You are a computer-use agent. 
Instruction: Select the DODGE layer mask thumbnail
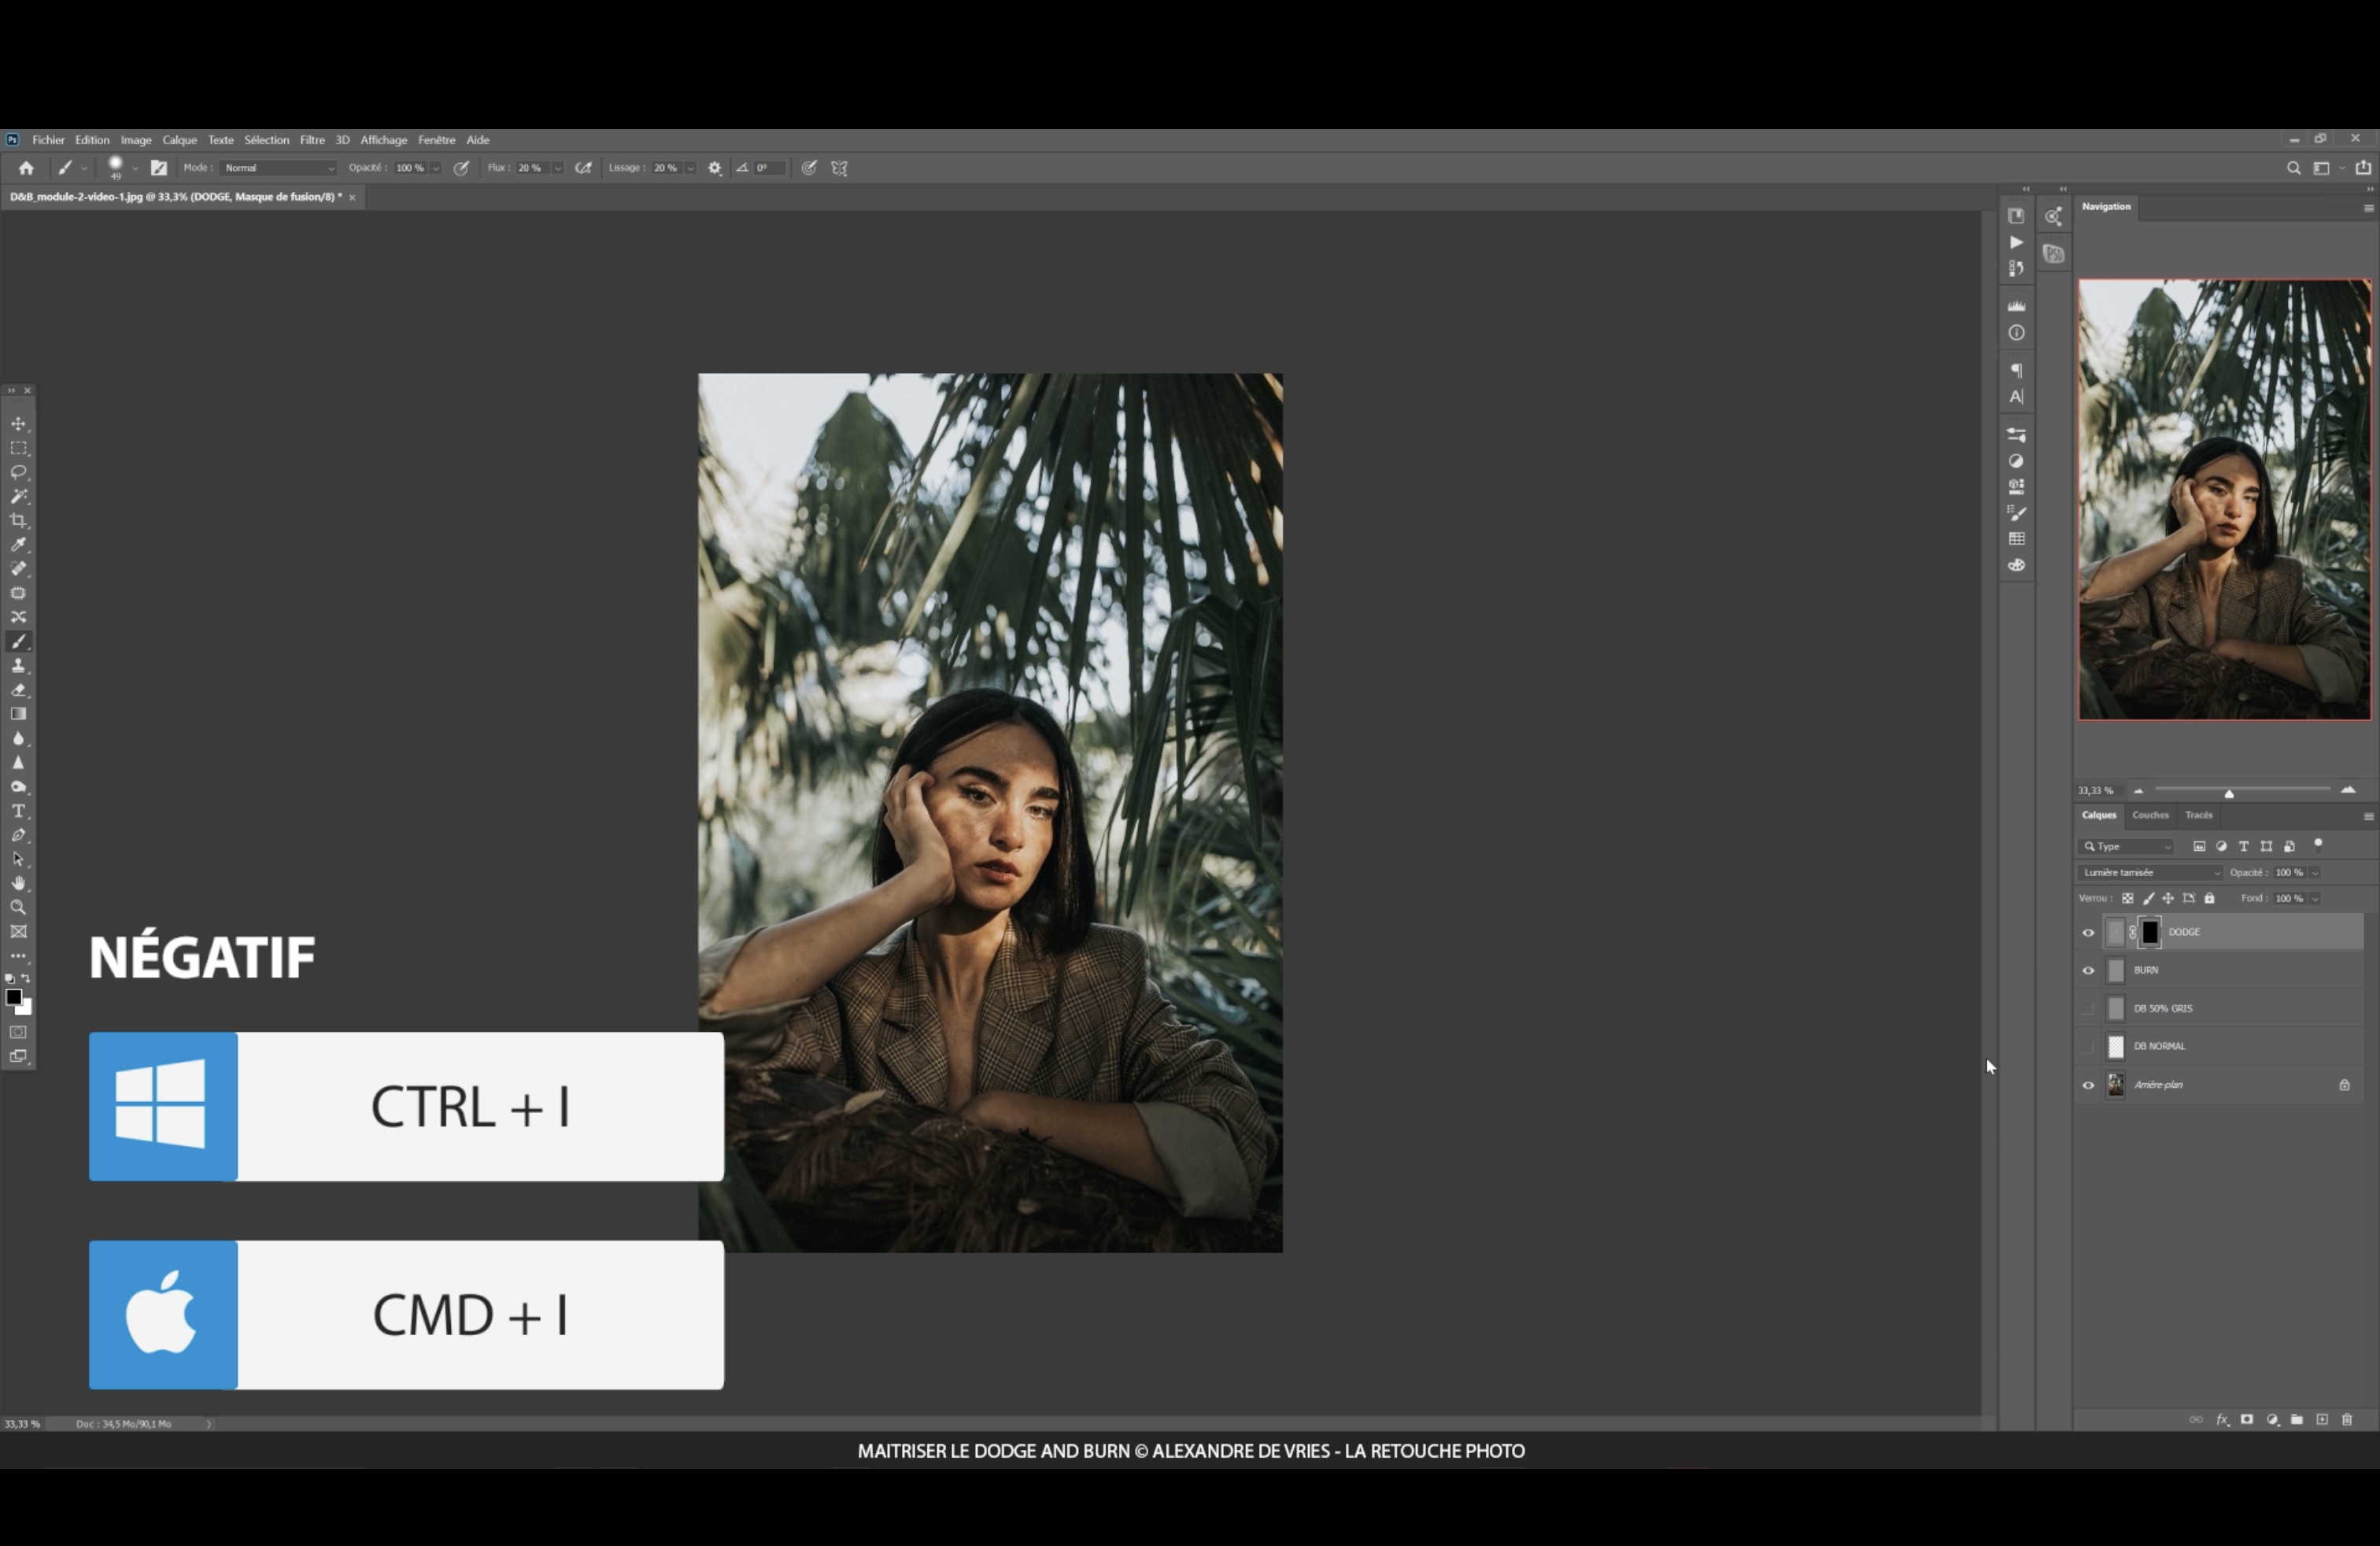coord(2150,933)
